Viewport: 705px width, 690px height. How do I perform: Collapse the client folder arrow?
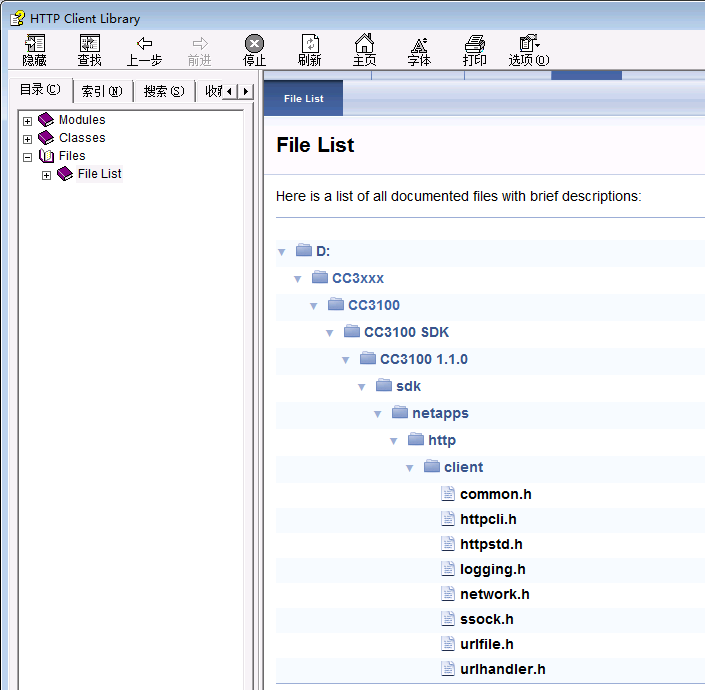pyautogui.click(x=410, y=468)
